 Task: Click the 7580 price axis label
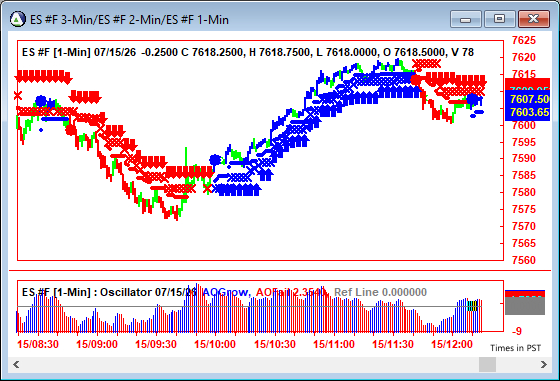pos(524,192)
